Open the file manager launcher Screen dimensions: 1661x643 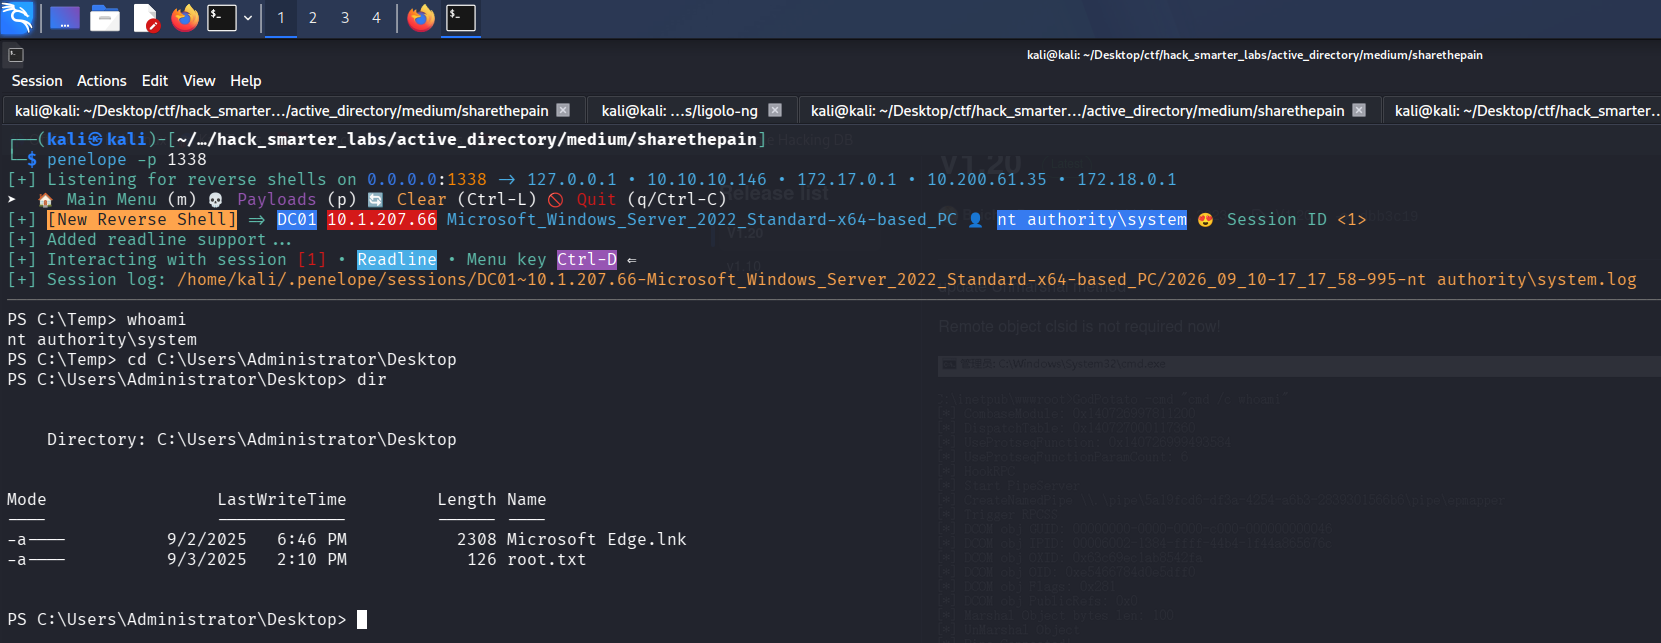coord(105,18)
